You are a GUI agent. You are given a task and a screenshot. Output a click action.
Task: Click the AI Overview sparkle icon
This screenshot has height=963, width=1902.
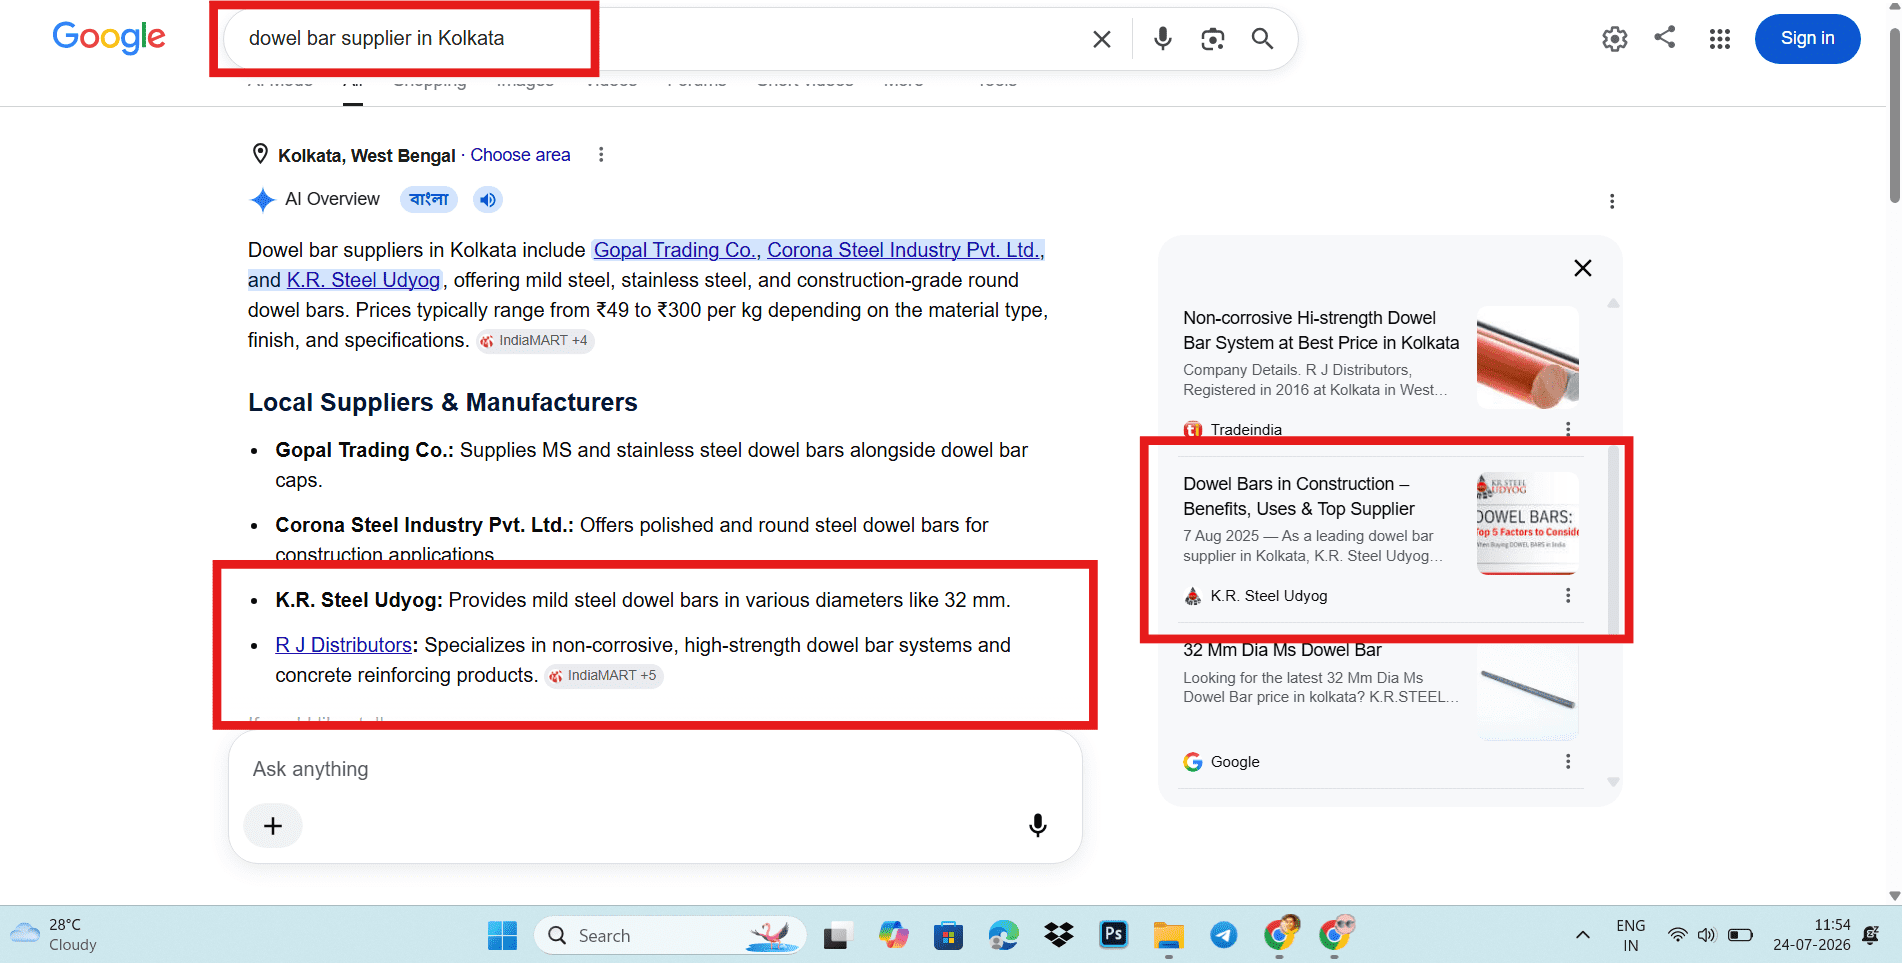tap(262, 200)
